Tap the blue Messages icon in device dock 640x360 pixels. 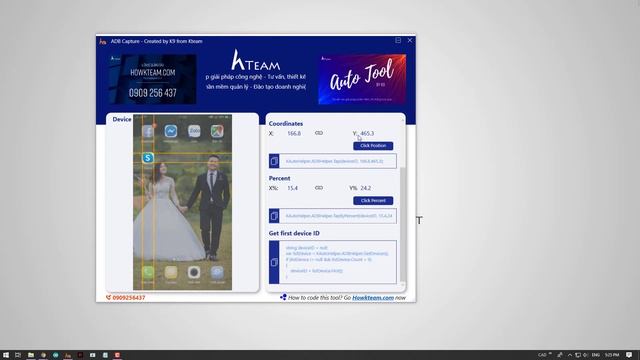click(217, 272)
